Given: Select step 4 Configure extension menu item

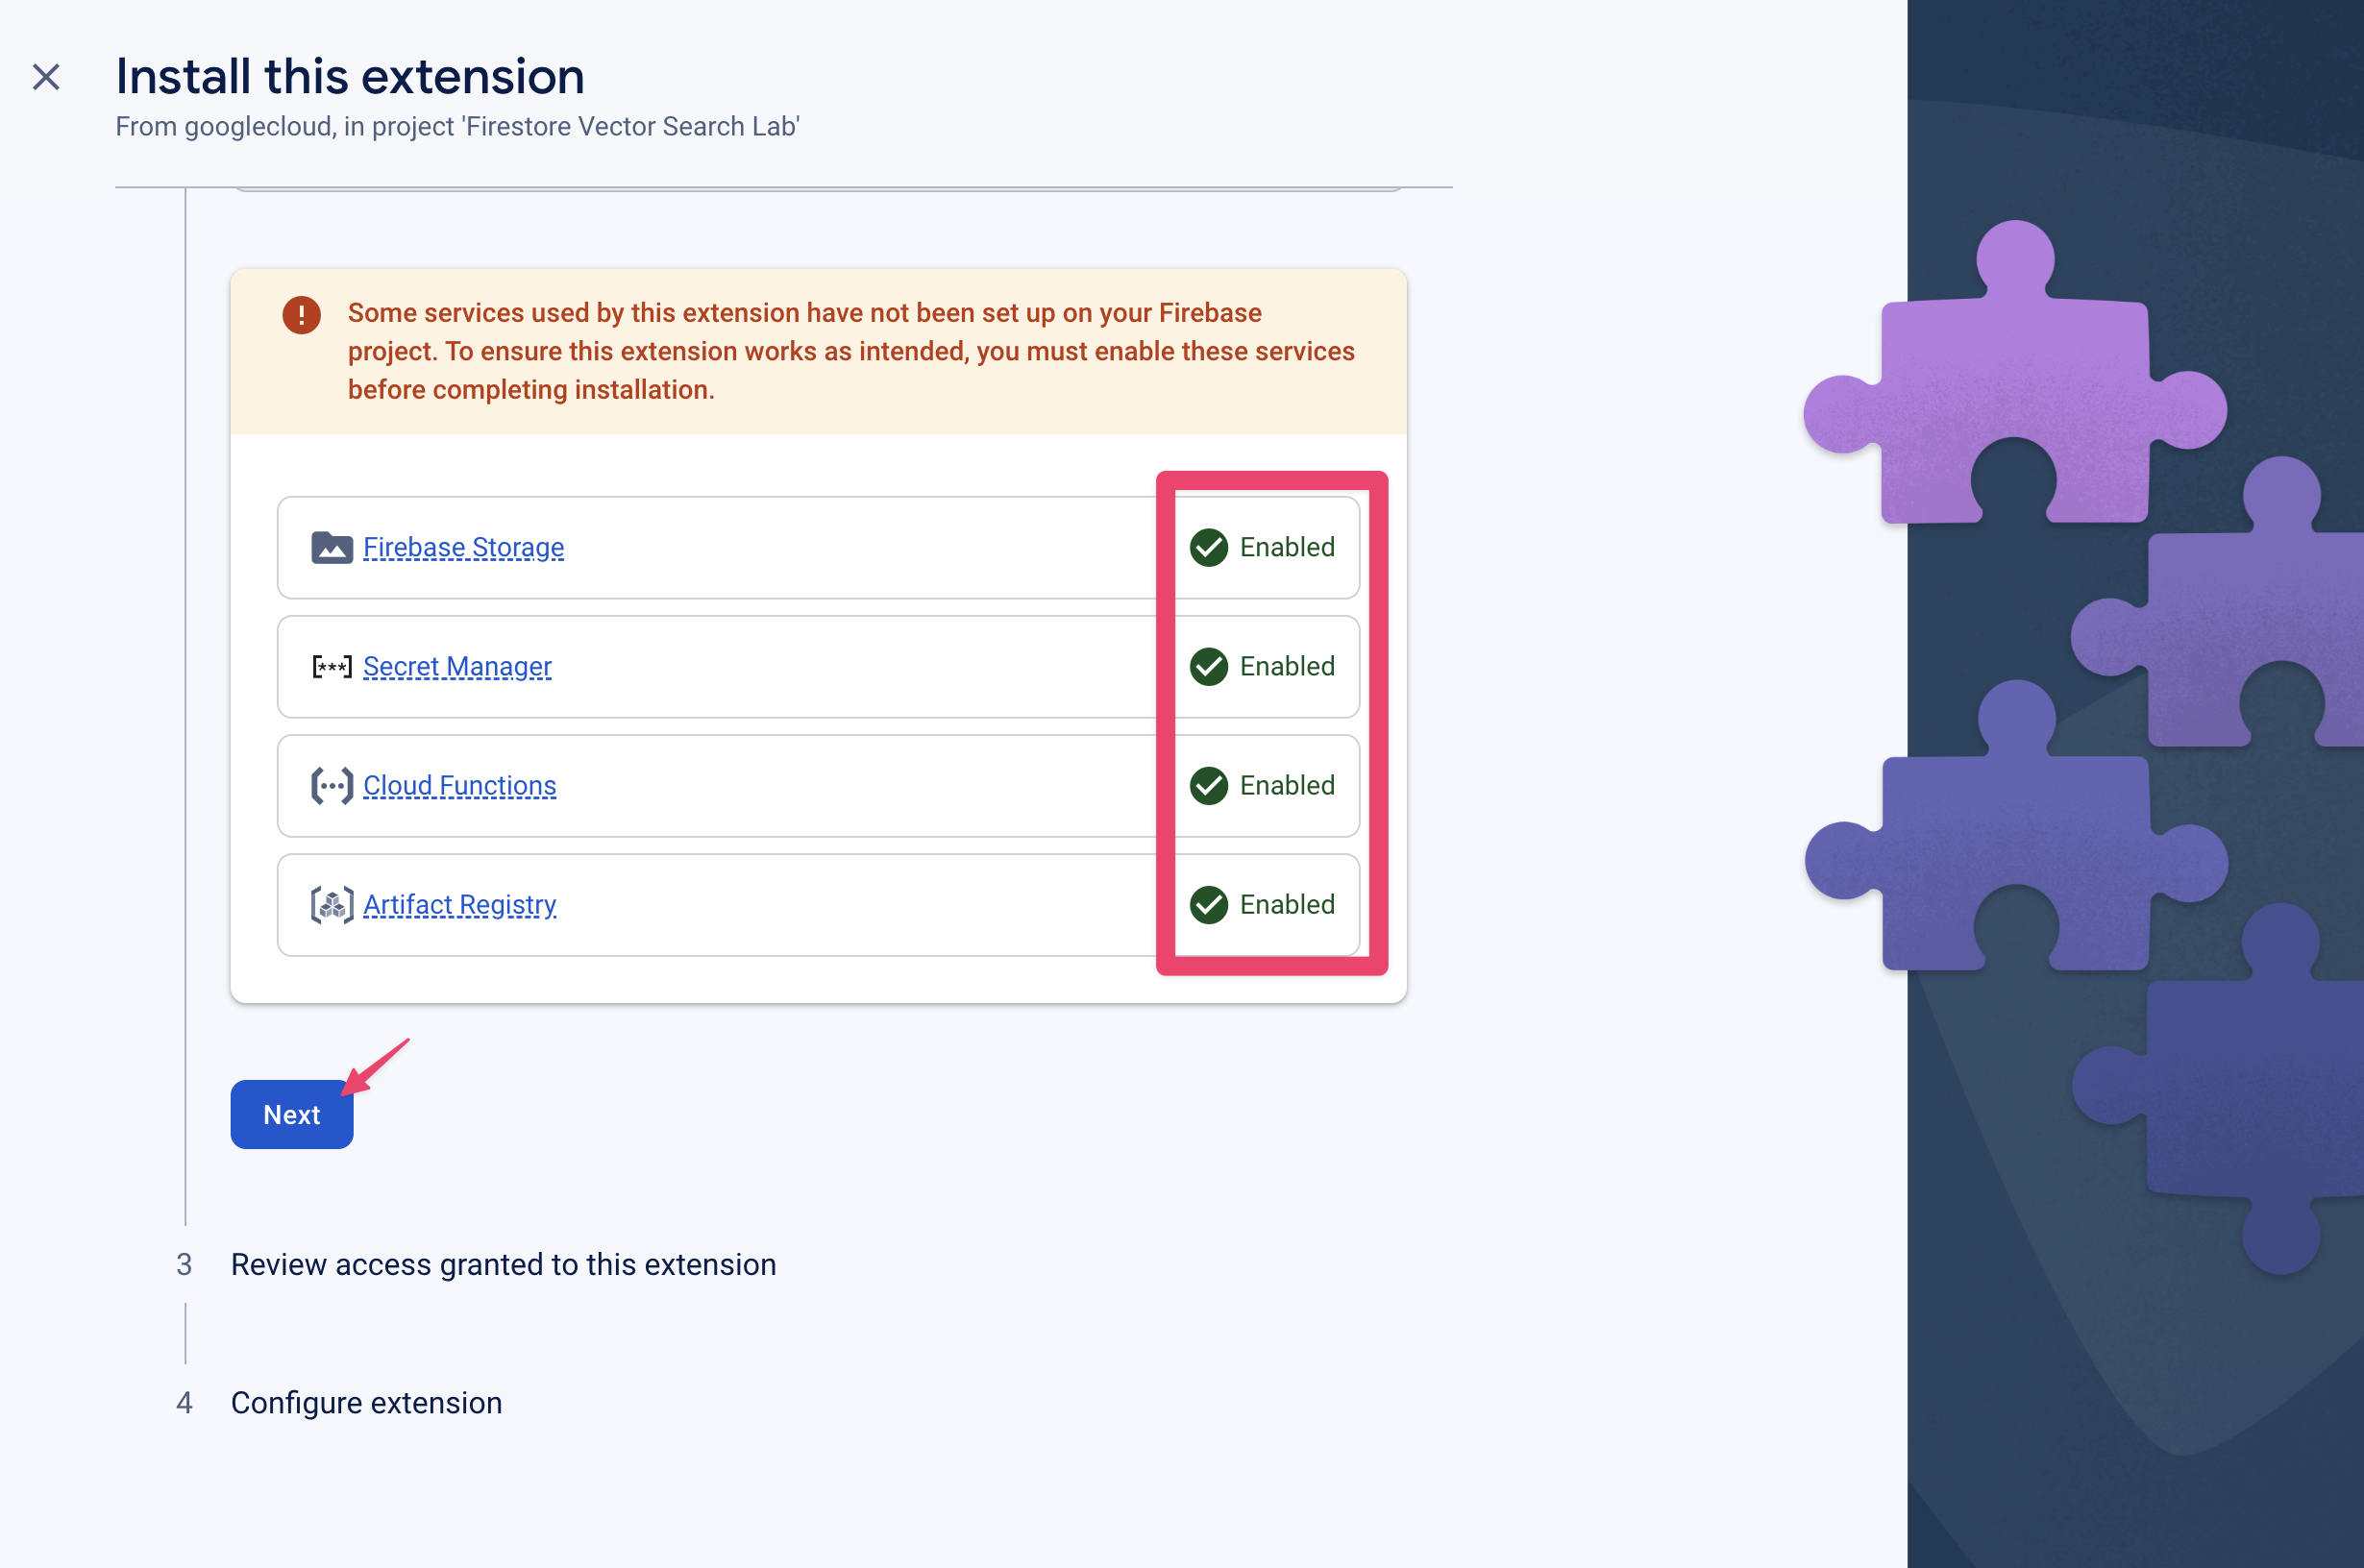Looking at the screenshot, I should [x=364, y=1400].
